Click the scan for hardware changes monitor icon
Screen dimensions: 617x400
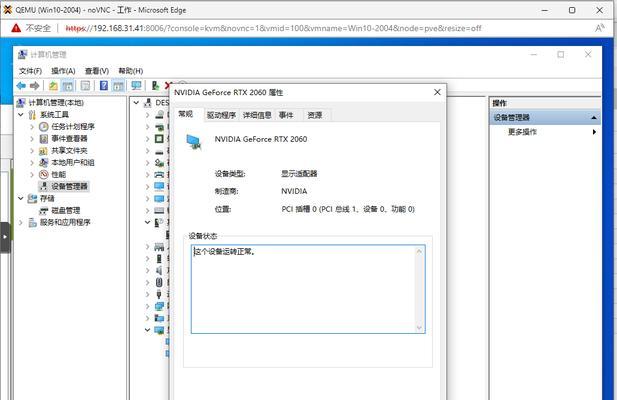pyautogui.click(x=136, y=85)
